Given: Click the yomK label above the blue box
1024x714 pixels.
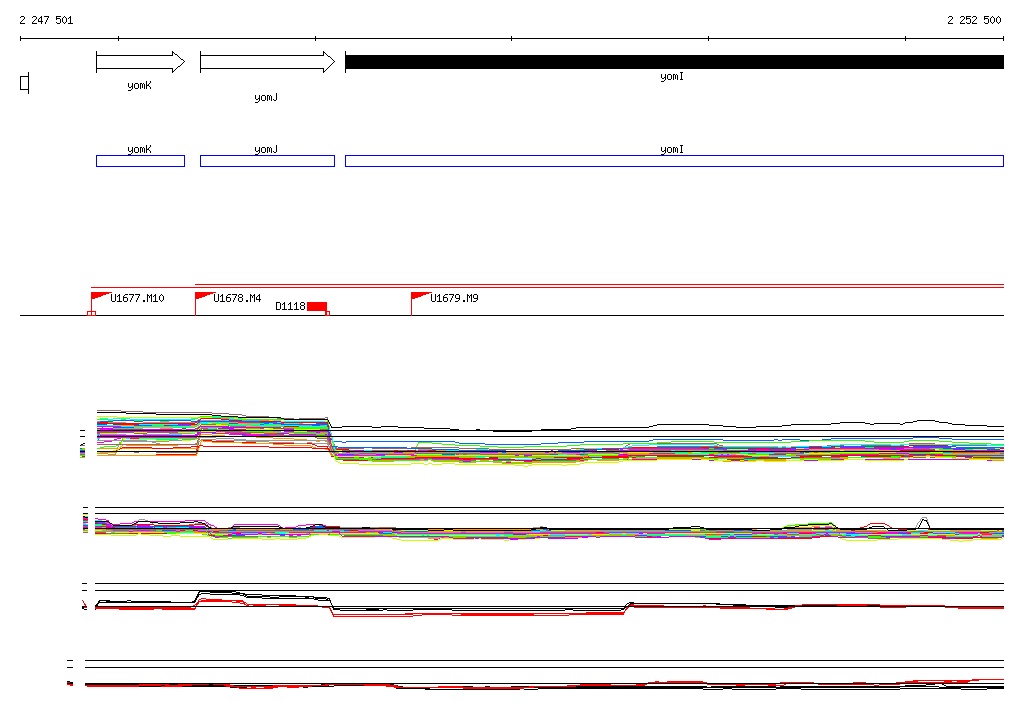Looking at the screenshot, I should (x=139, y=150).
